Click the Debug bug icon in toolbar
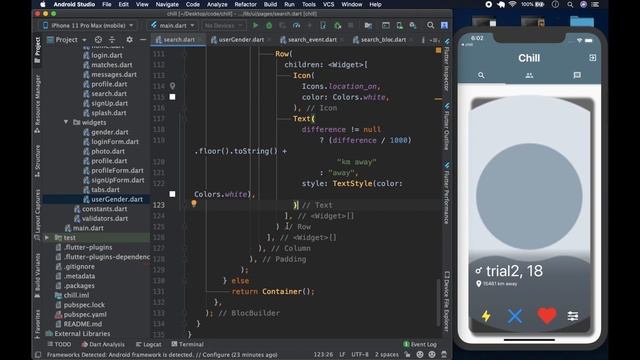The height and width of the screenshot is (360, 640). pos(269,25)
